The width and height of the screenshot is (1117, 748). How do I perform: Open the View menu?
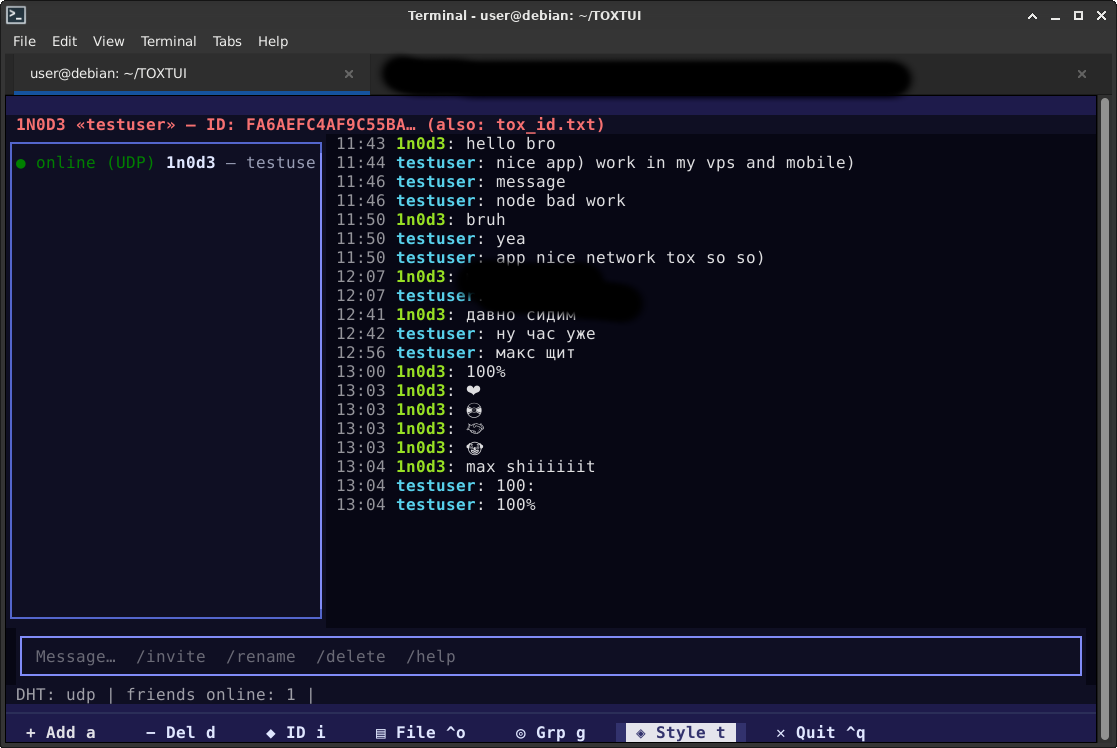pyautogui.click(x=108, y=41)
